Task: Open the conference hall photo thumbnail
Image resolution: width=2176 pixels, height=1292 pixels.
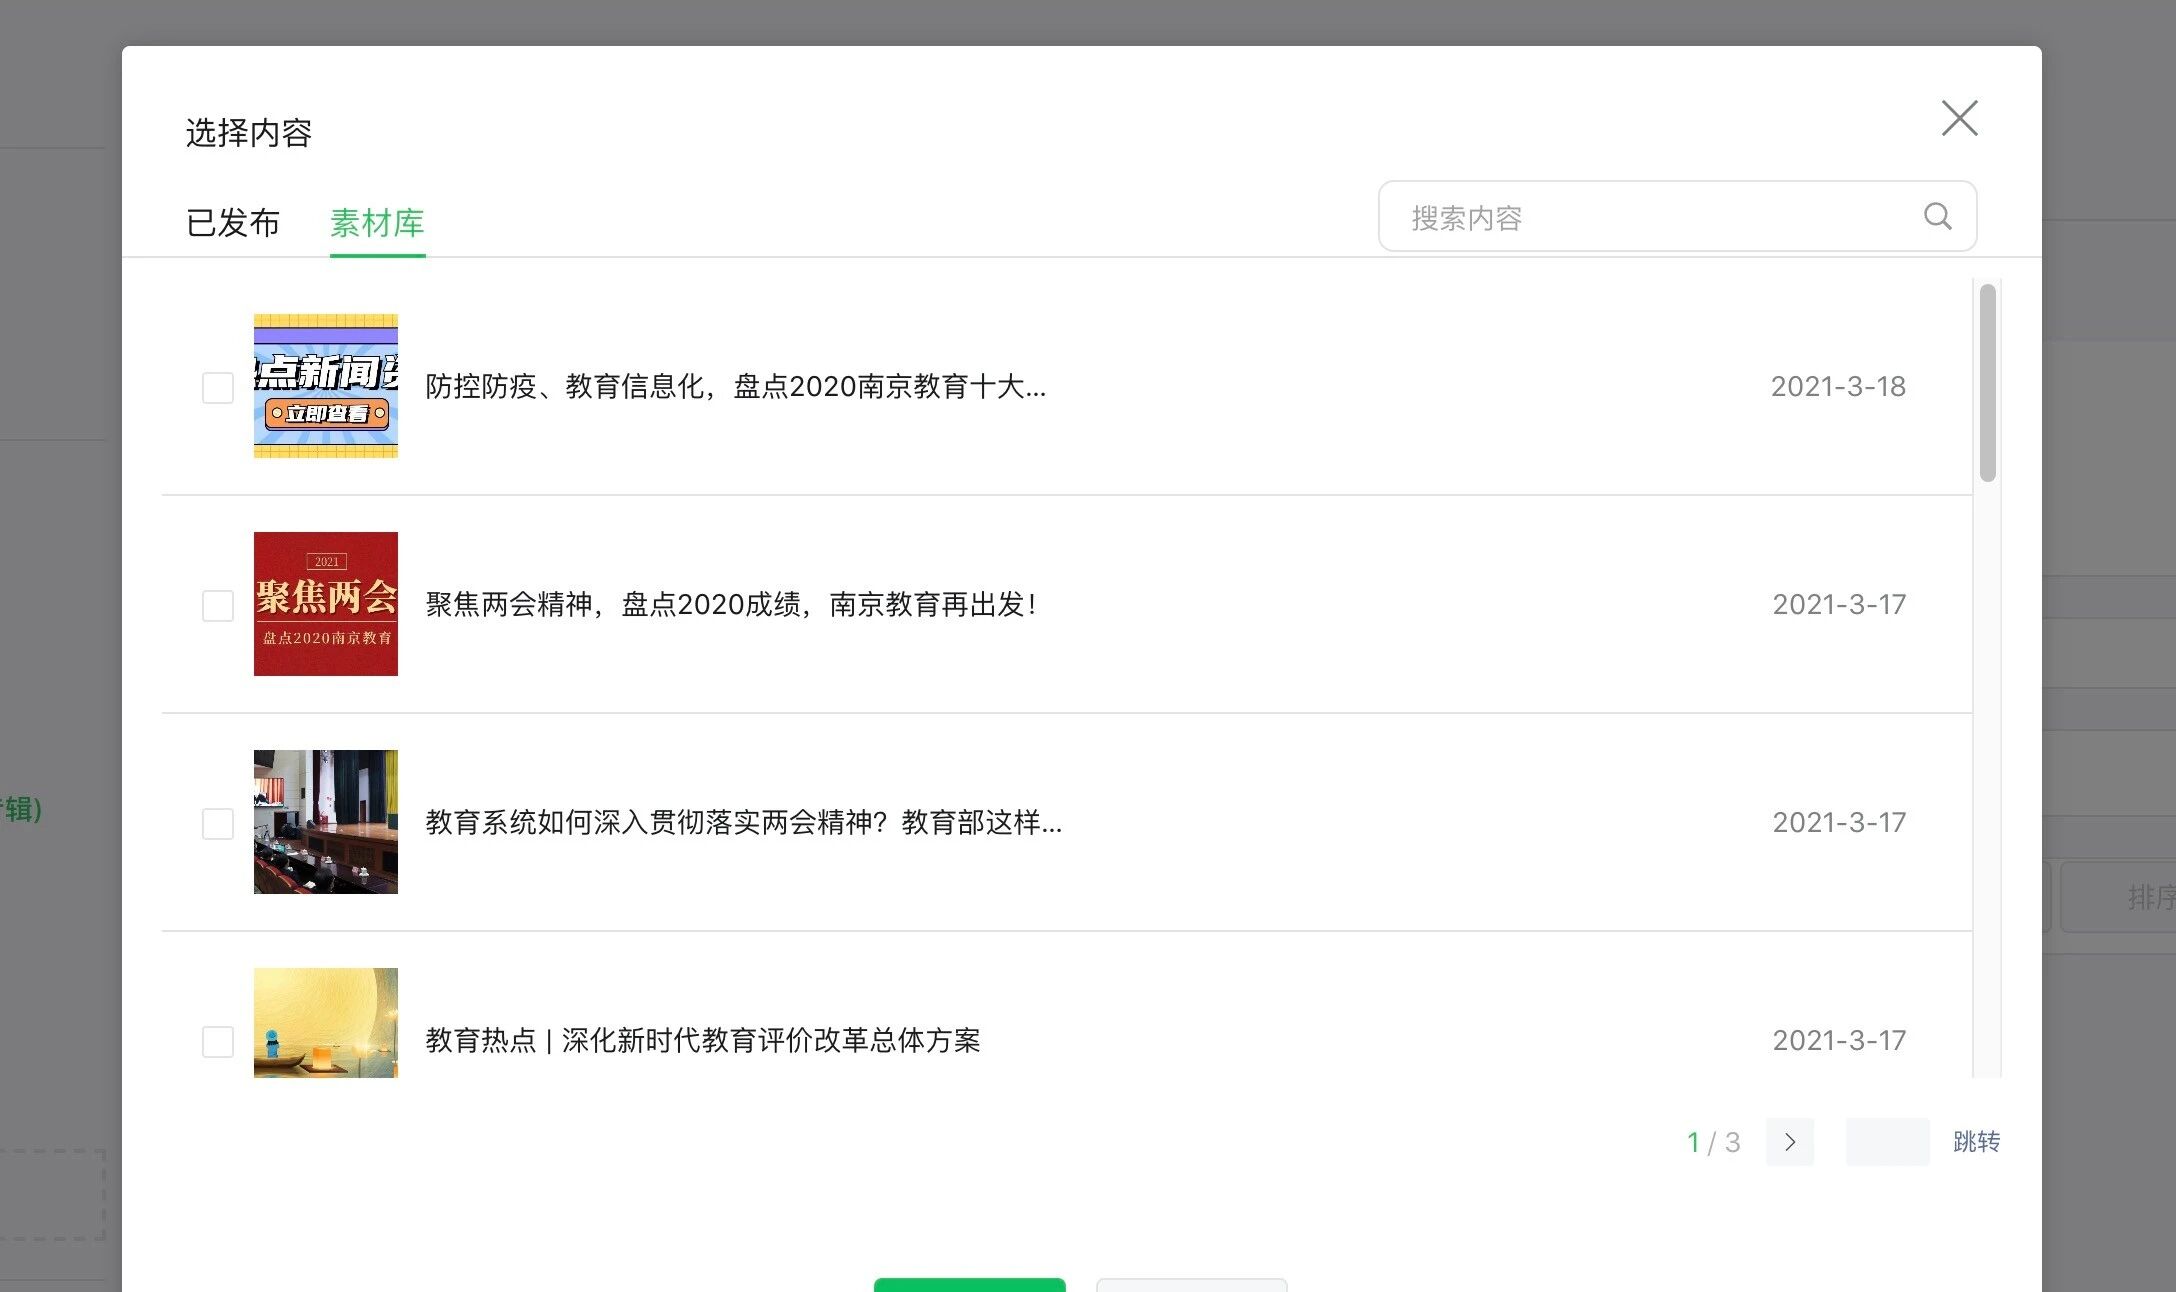Action: click(x=325, y=822)
